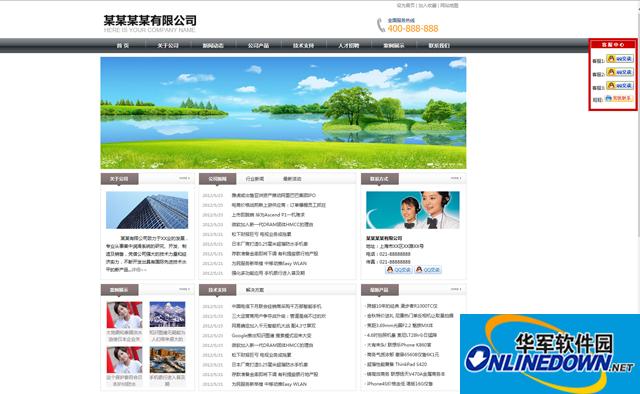Open the 关于公司 navigation item
The width and height of the screenshot is (640, 394).
[168, 45]
